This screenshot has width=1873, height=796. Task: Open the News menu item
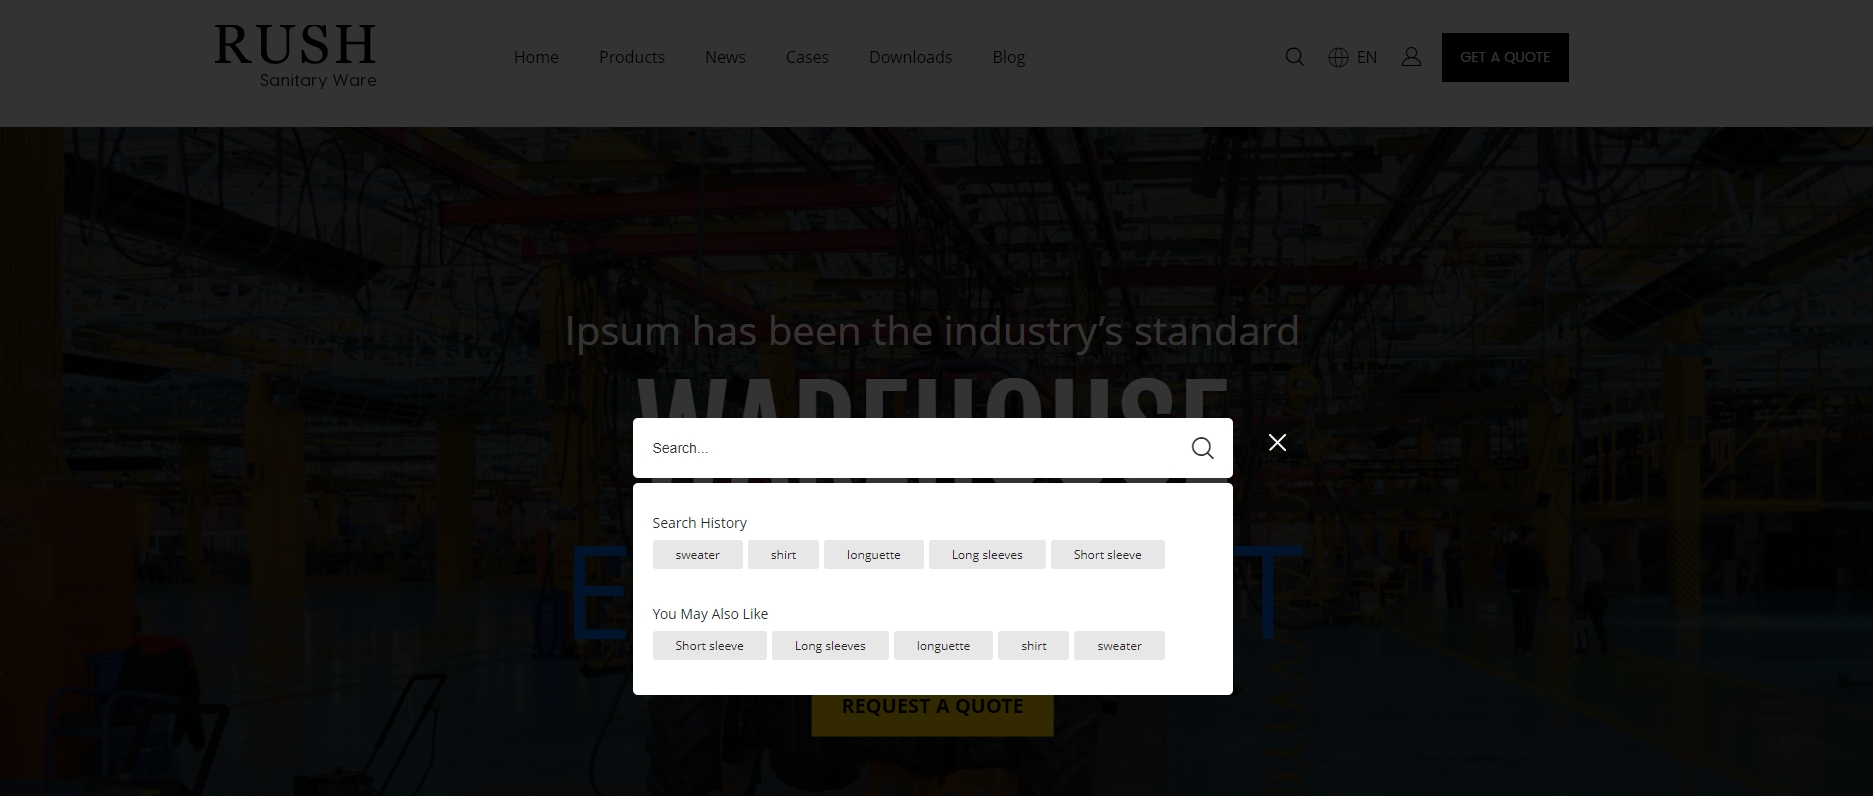725,57
